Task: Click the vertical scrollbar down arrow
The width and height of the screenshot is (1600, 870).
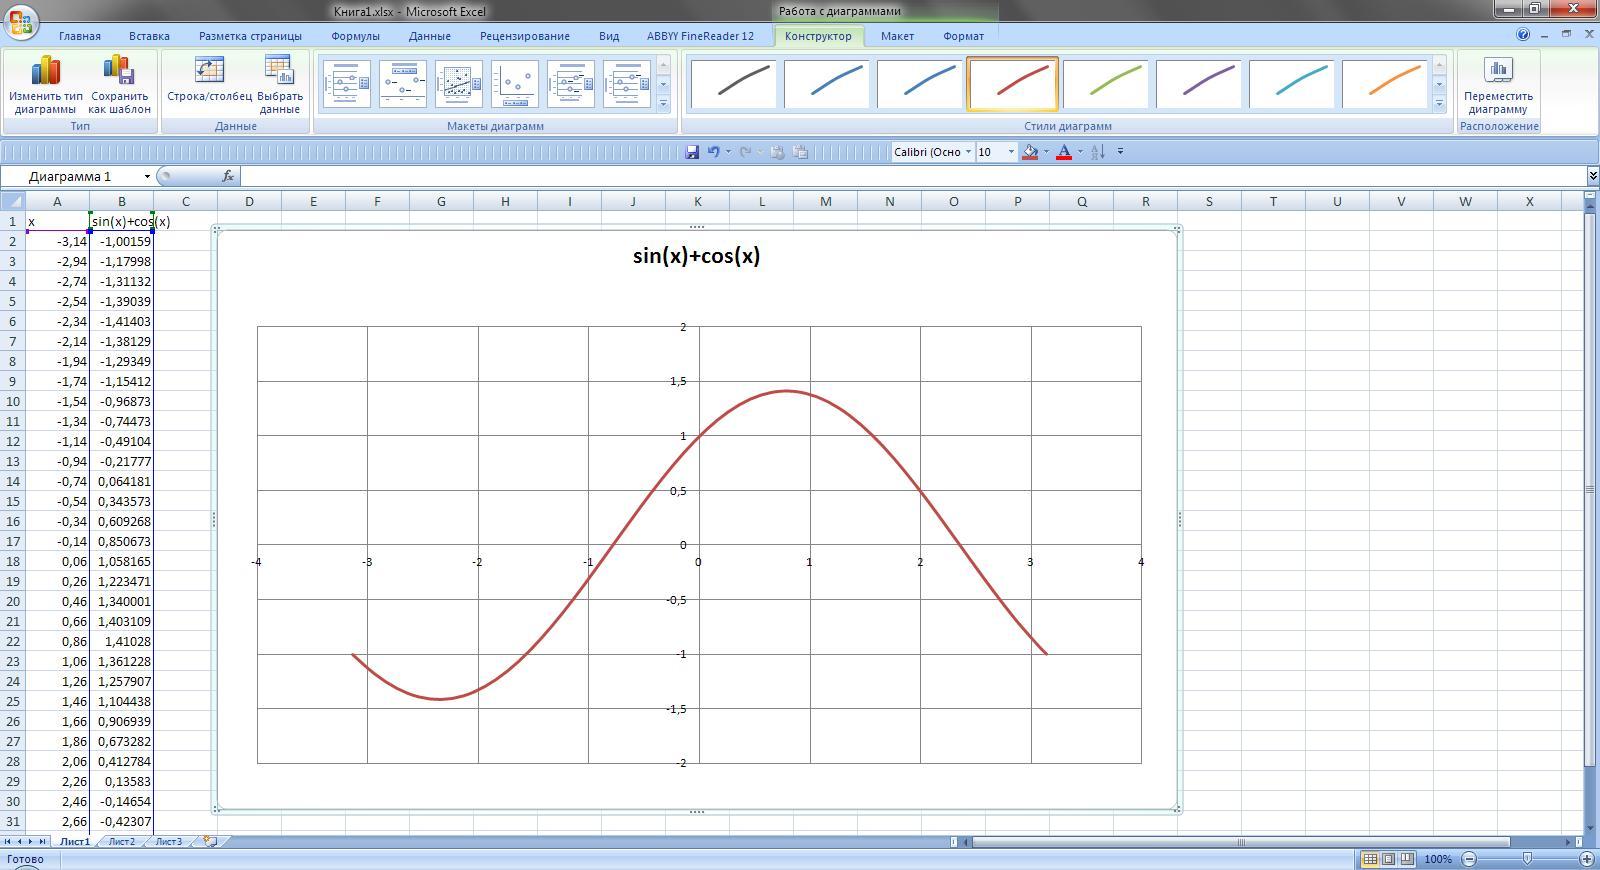Action: pyautogui.click(x=1591, y=828)
